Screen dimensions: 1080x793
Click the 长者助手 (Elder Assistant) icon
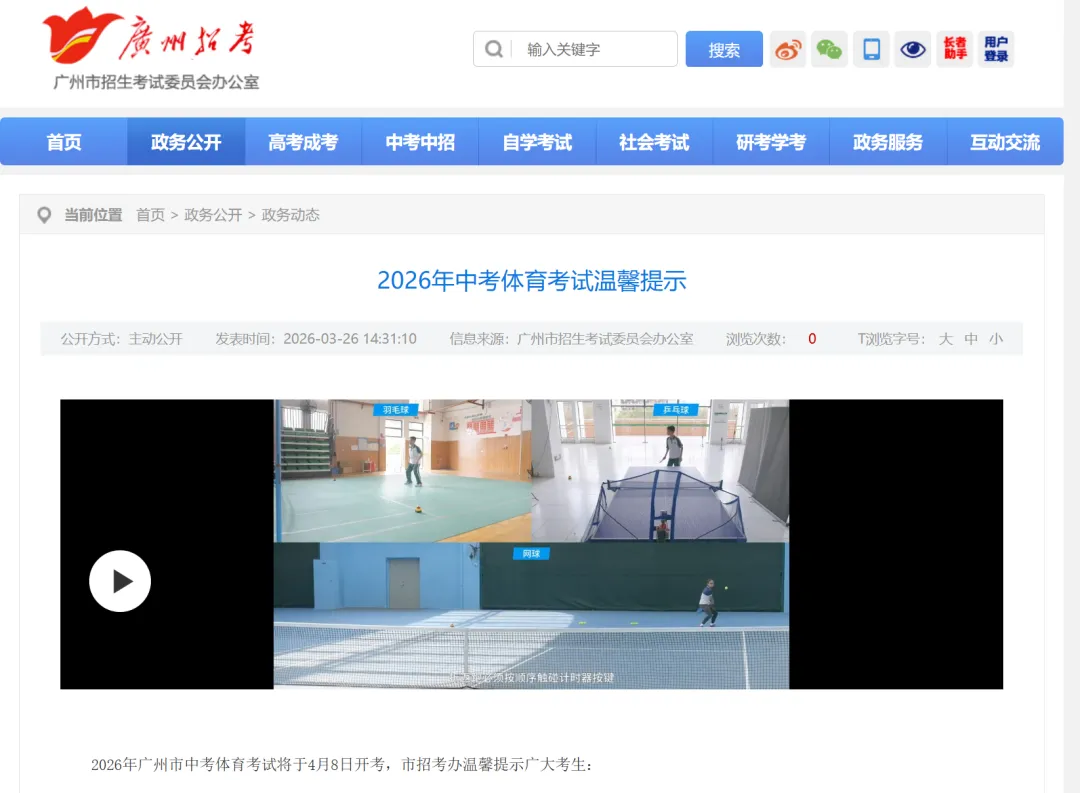click(954, 49)
